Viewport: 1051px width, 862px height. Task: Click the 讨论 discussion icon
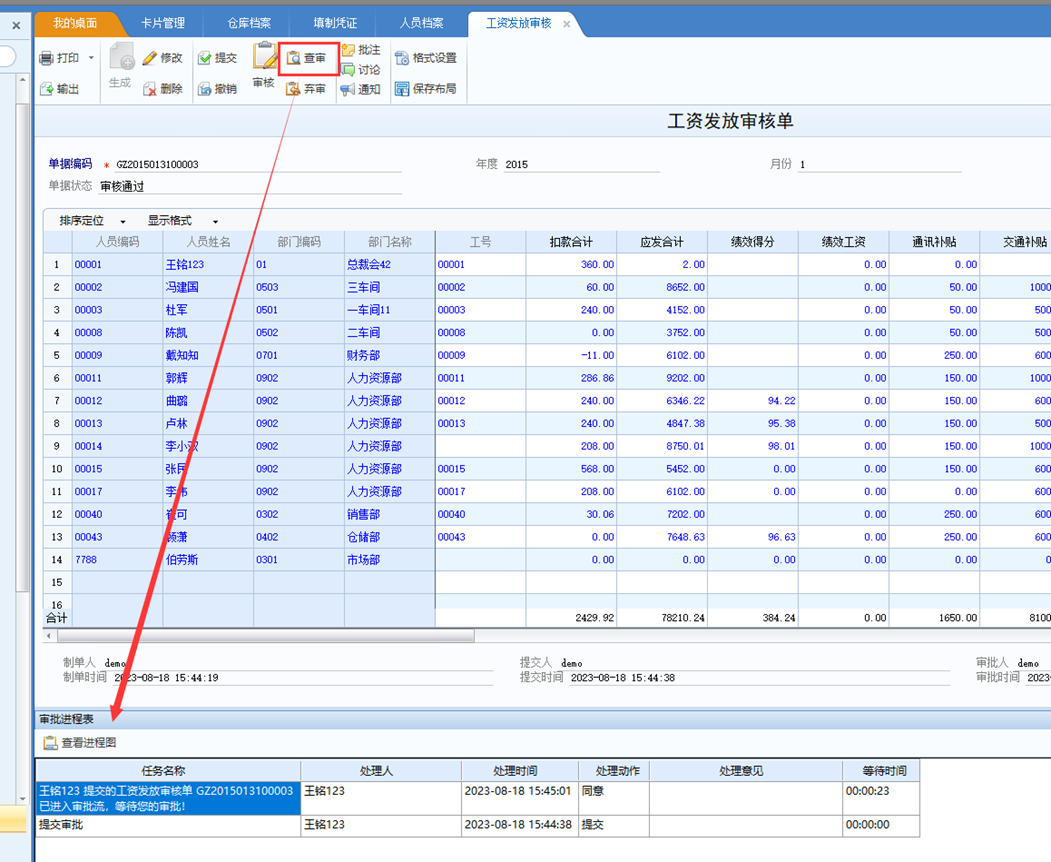pyautogui.click(x=348, y=69)
